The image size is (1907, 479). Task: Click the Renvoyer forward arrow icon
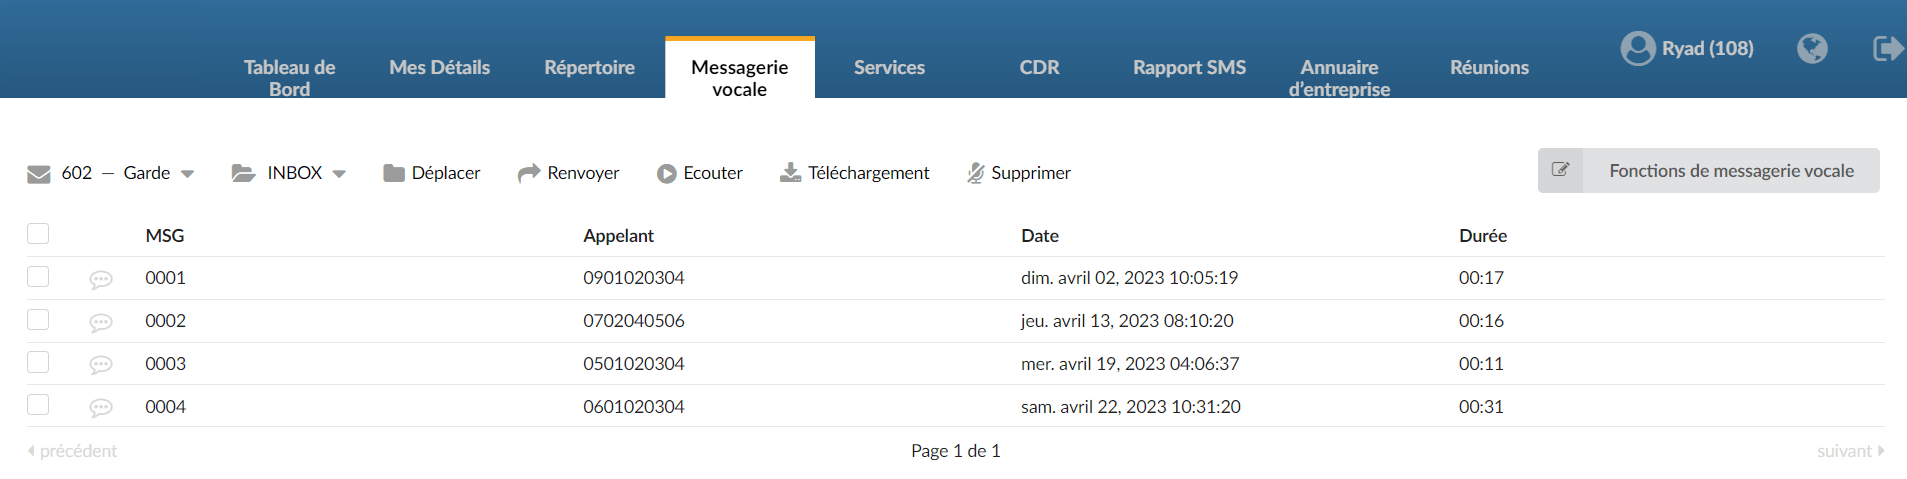click(x=529, y=173)
